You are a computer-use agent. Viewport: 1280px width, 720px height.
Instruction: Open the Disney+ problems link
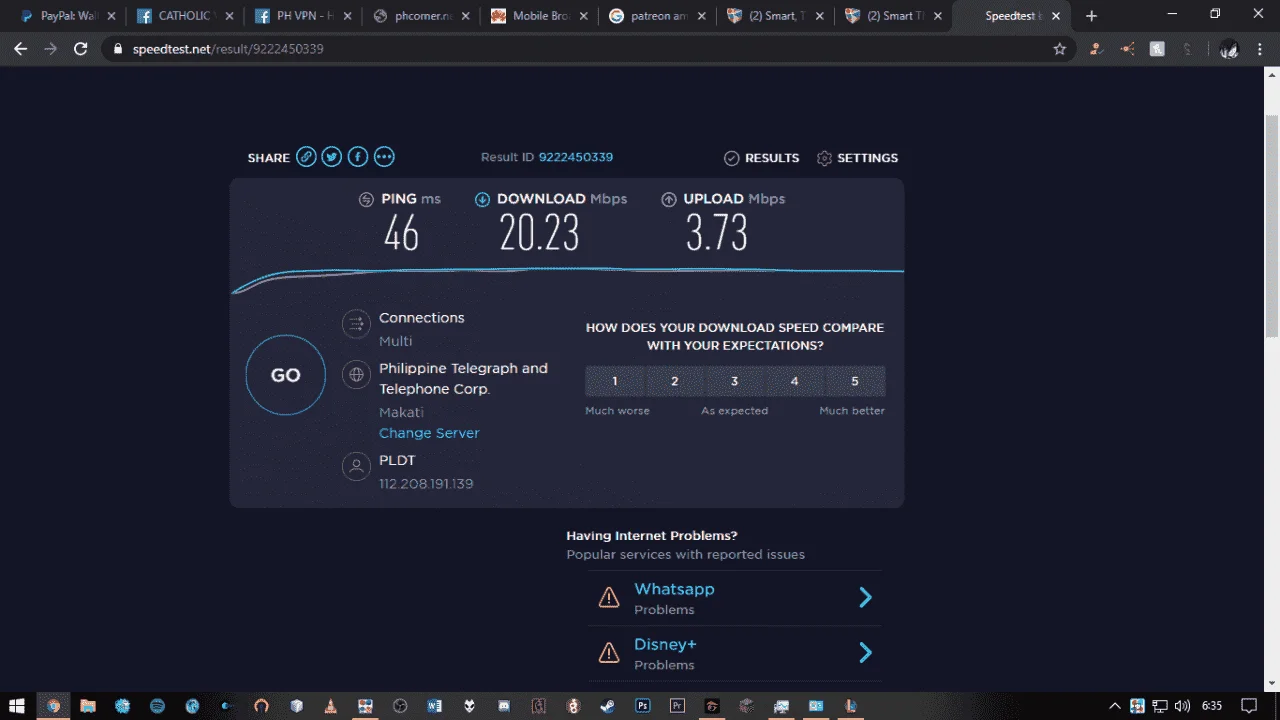point(665,644)
